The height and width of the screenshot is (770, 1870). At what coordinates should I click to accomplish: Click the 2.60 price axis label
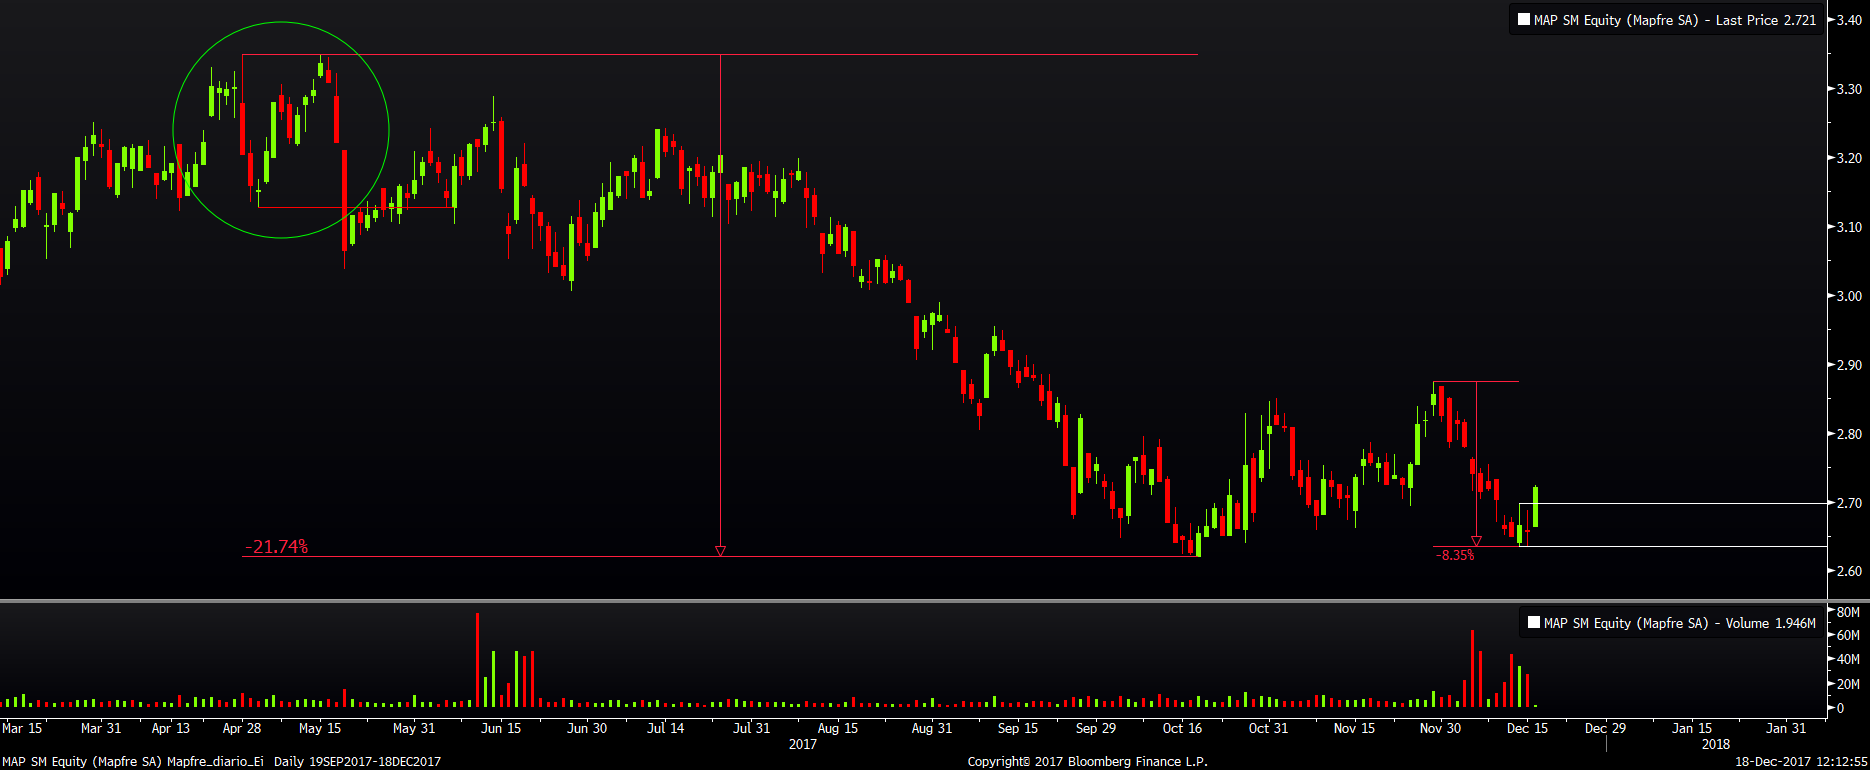coord(1850,571)
